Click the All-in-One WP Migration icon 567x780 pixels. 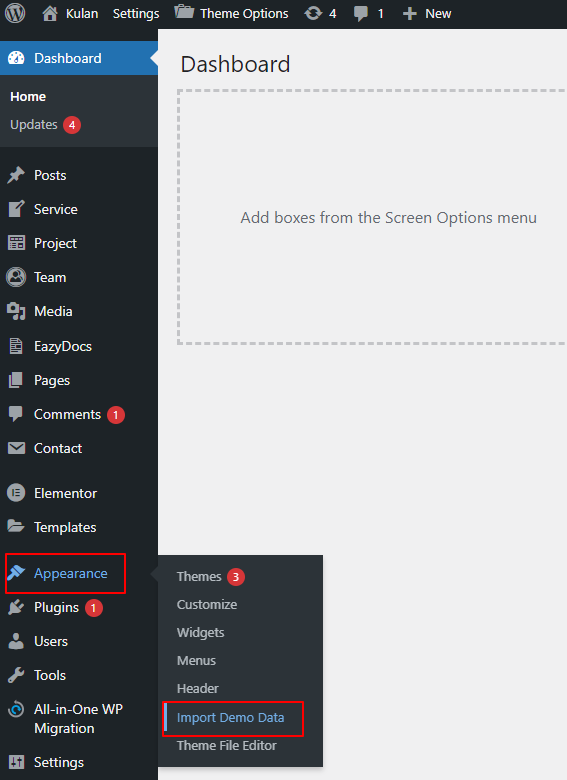(x=16, y=709)
